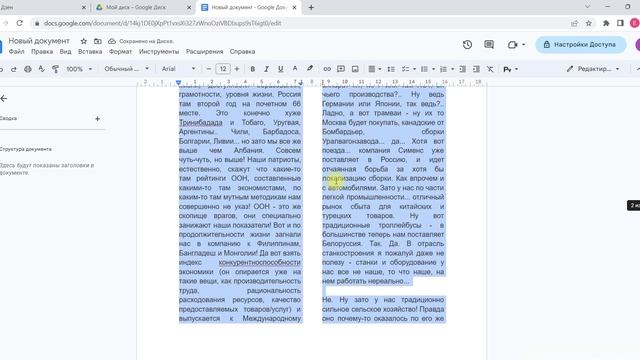
Task: Increase paragraph indent
Action: (476, 69)
